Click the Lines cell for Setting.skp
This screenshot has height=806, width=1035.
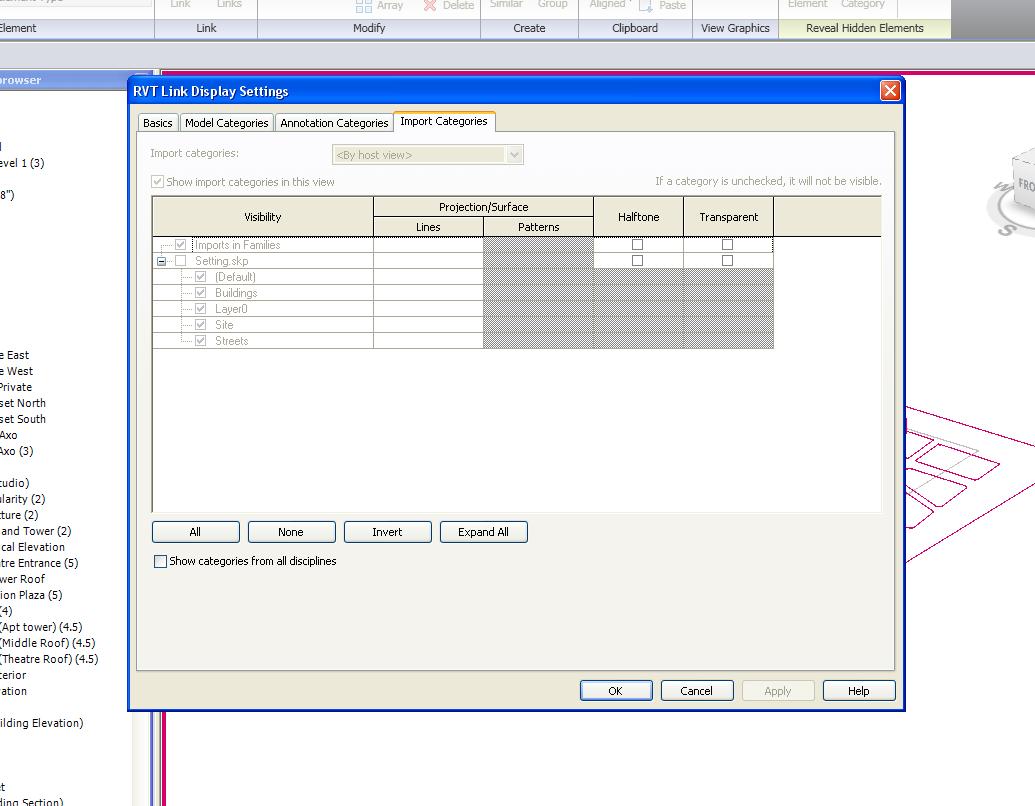428,261
